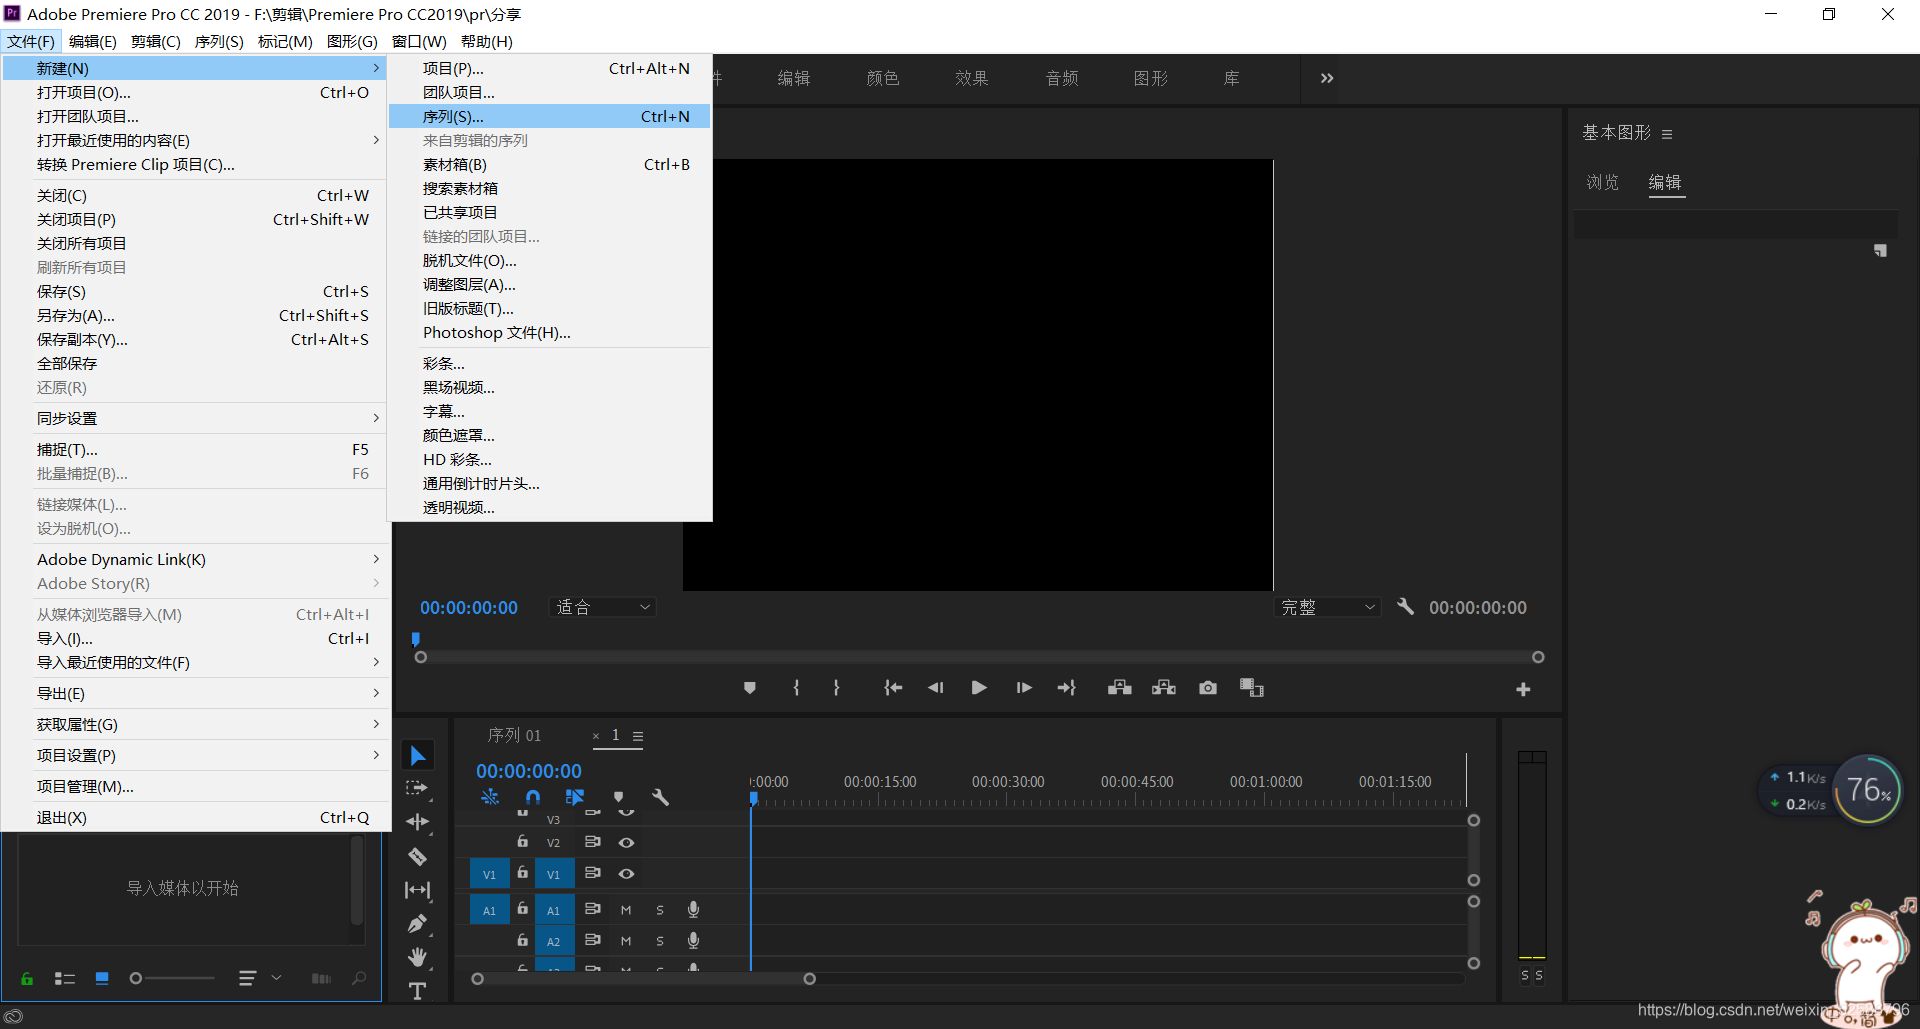Screen dimensions: 1920x1029
Task: Select 调整图层(A) menu entry
Action: (x=551, y=285)
